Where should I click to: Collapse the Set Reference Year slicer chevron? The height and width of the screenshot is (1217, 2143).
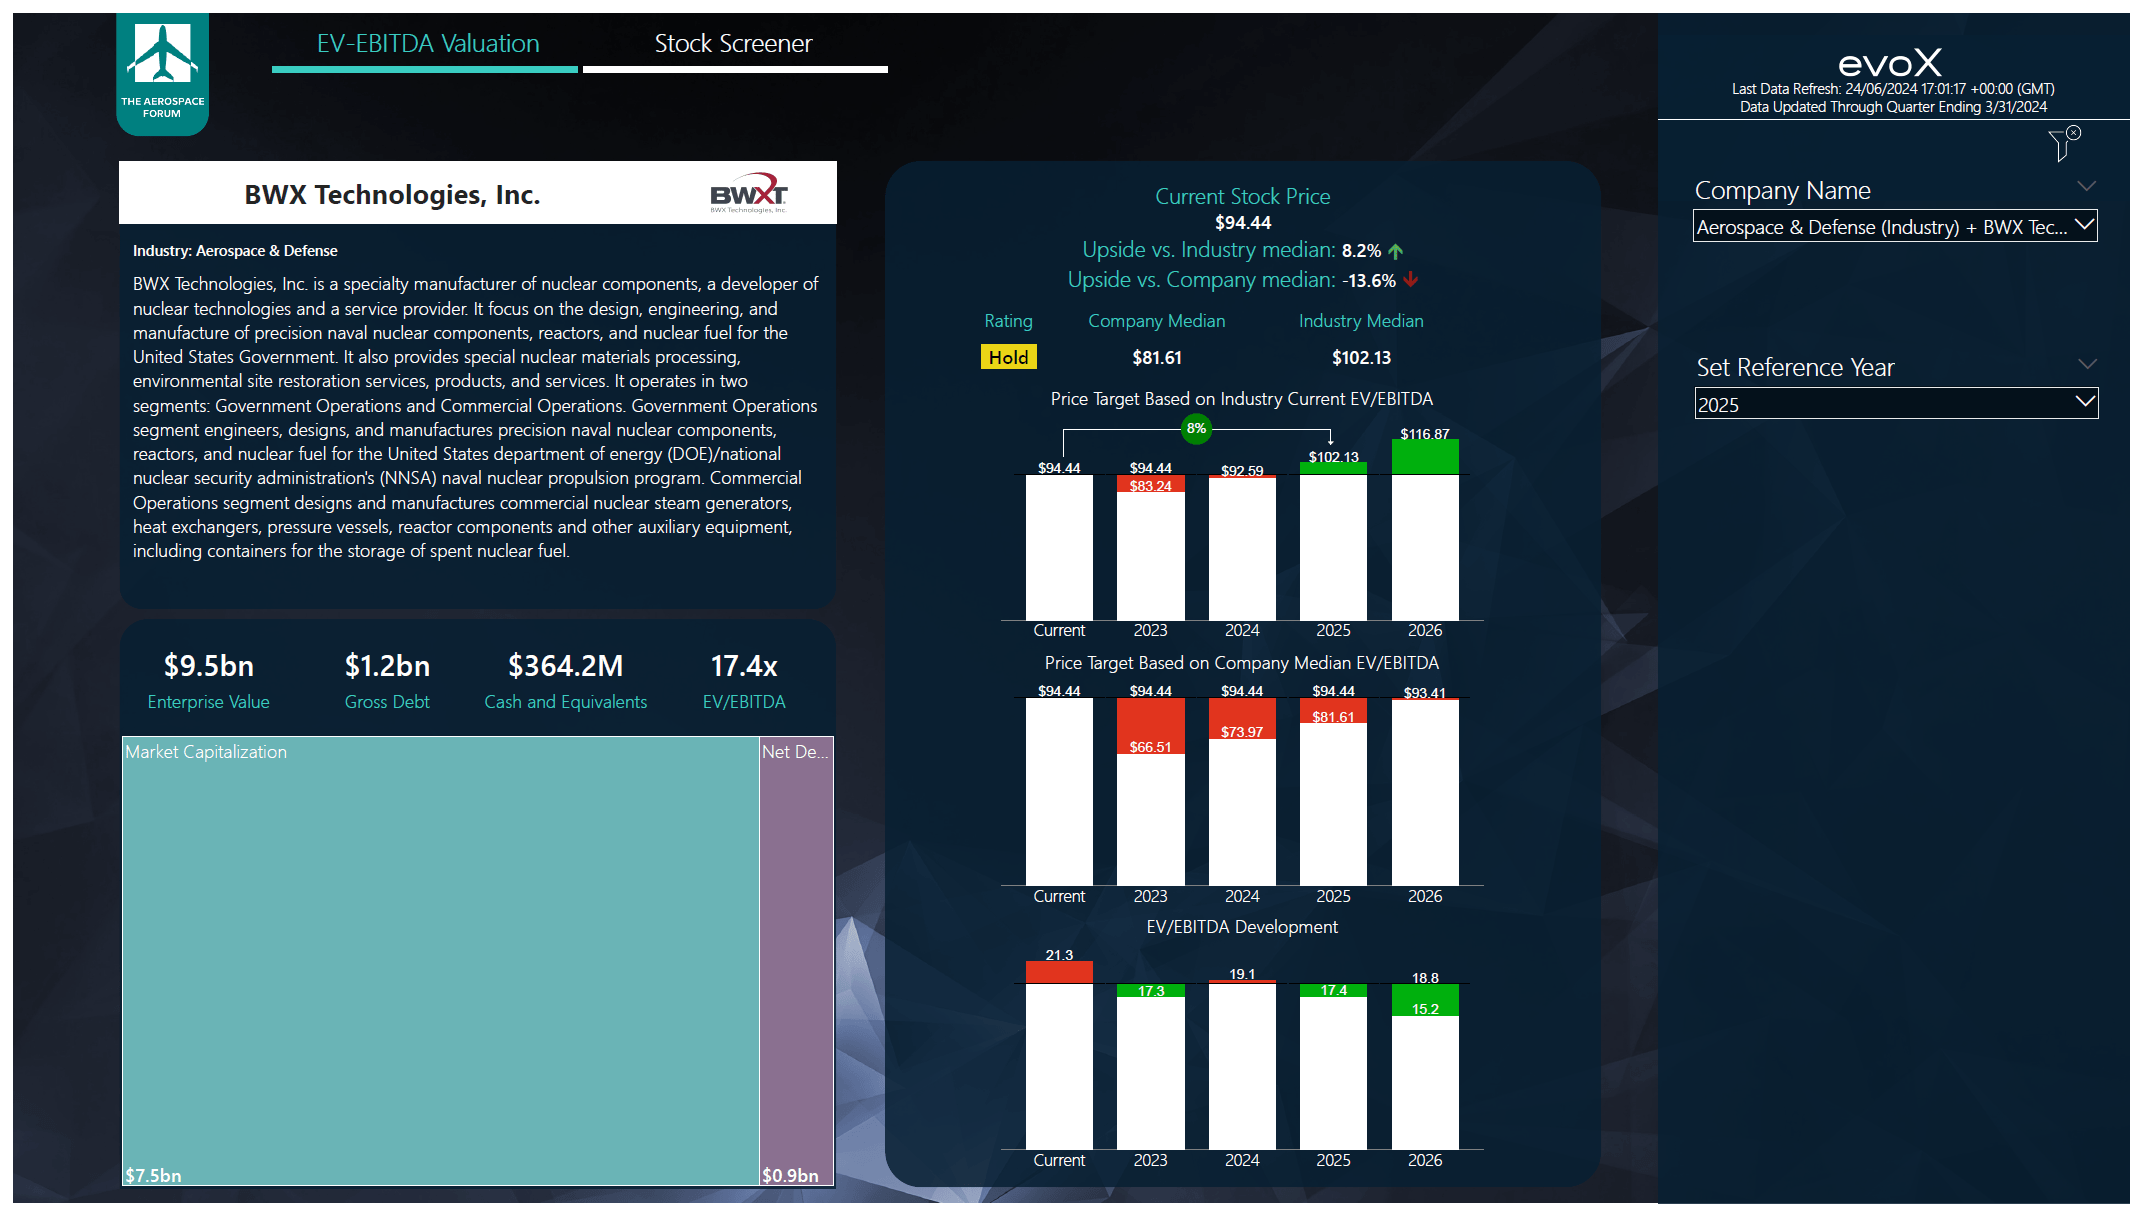click(2087, 364)
